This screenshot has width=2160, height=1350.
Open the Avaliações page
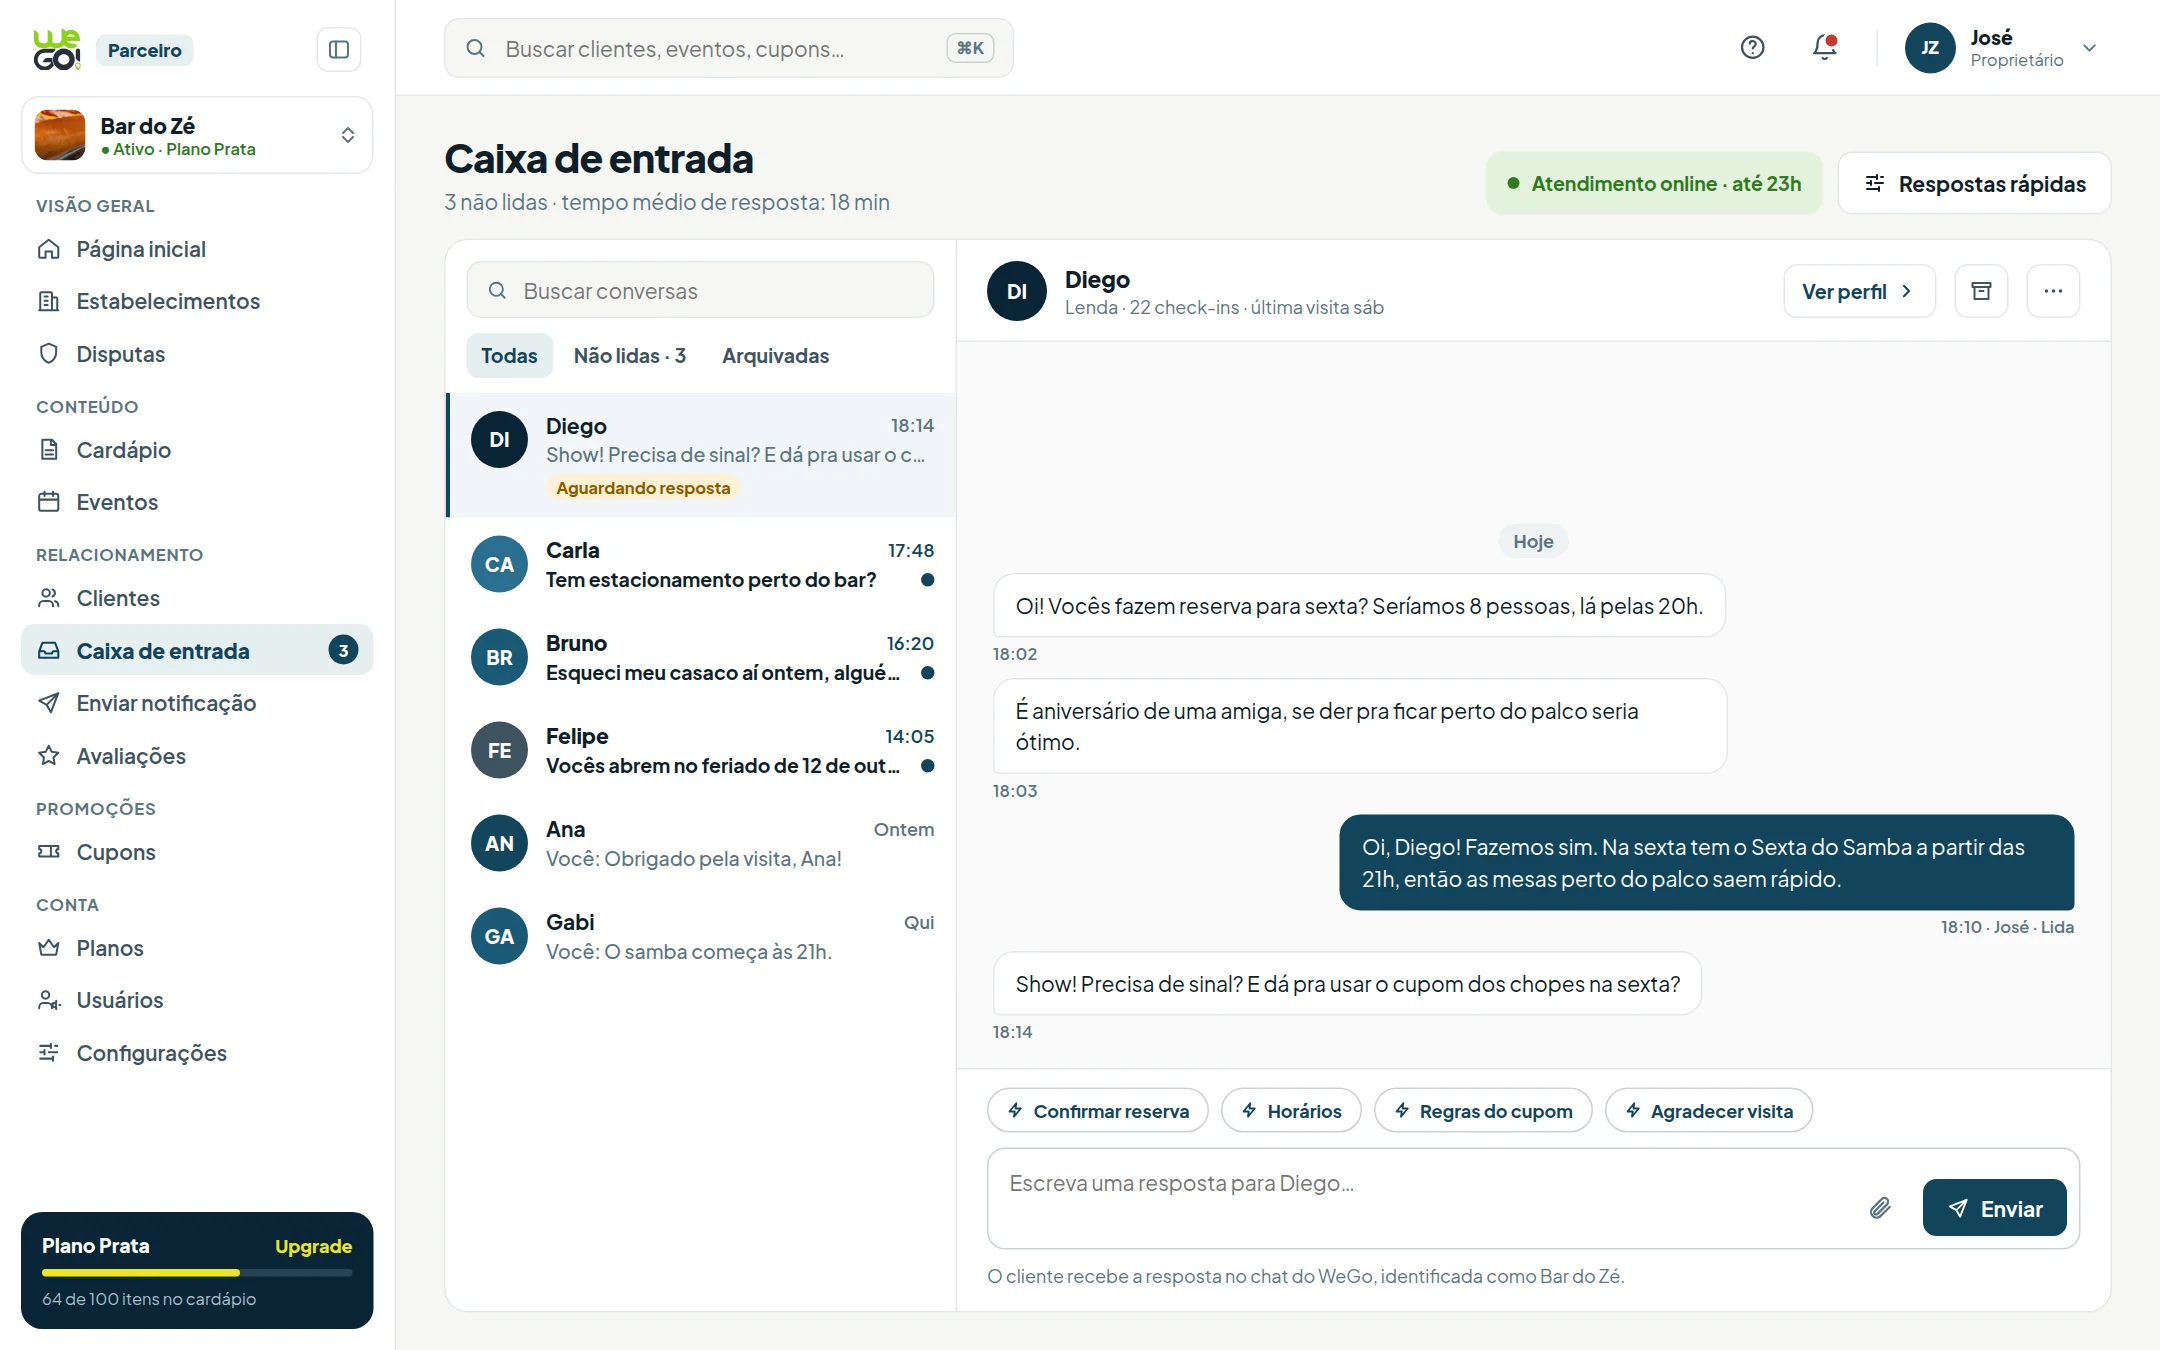click(197, 756)
